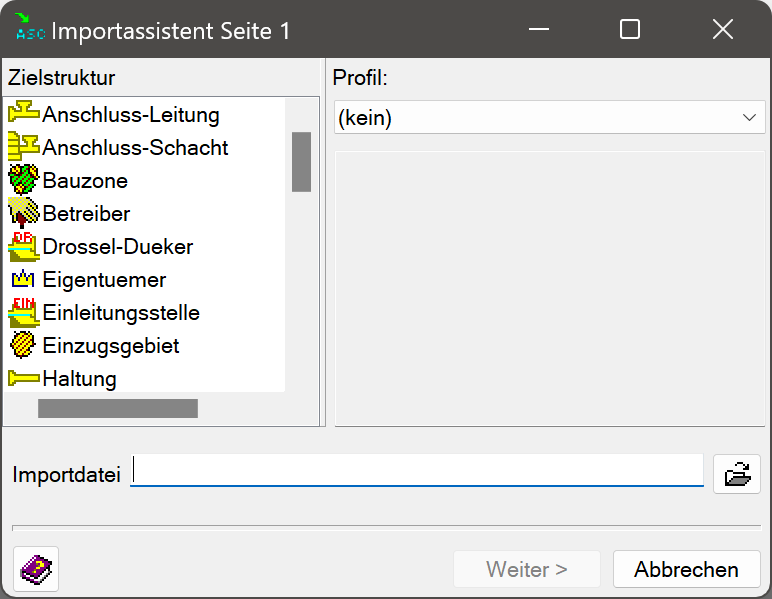This screenshot has width=772, height=599.
Task: Click the Betreiber icon
Action: (x=24, y=213)
